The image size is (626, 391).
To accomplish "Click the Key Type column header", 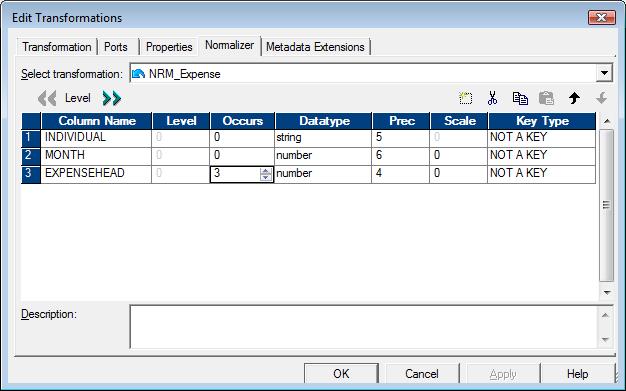I will pos(542,121).
